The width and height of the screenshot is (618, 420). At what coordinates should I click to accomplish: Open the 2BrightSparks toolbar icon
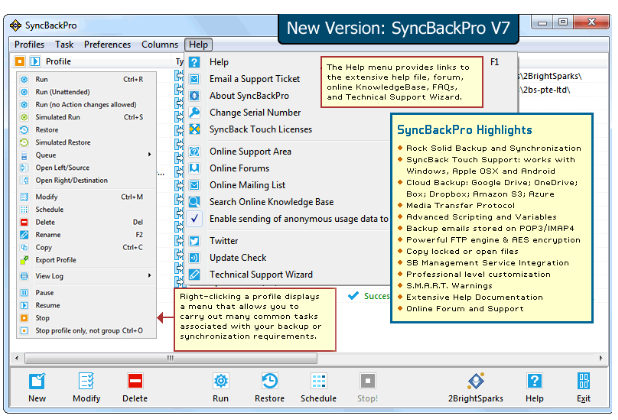coord(476,381)
